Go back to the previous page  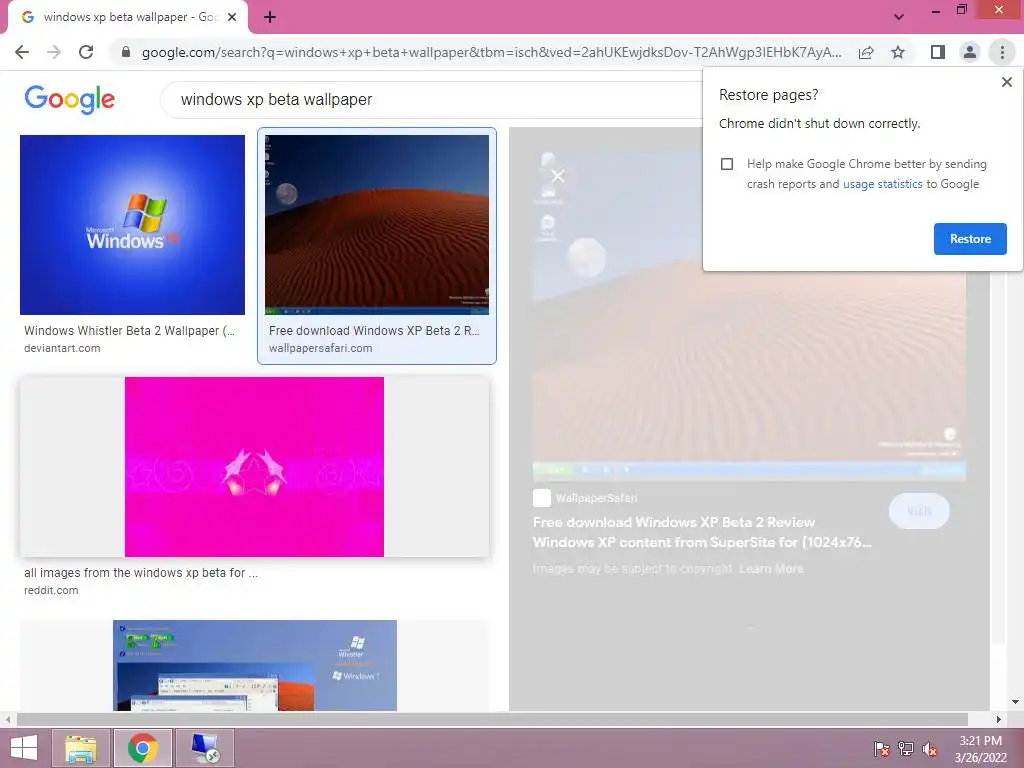[x=22, y=52]
